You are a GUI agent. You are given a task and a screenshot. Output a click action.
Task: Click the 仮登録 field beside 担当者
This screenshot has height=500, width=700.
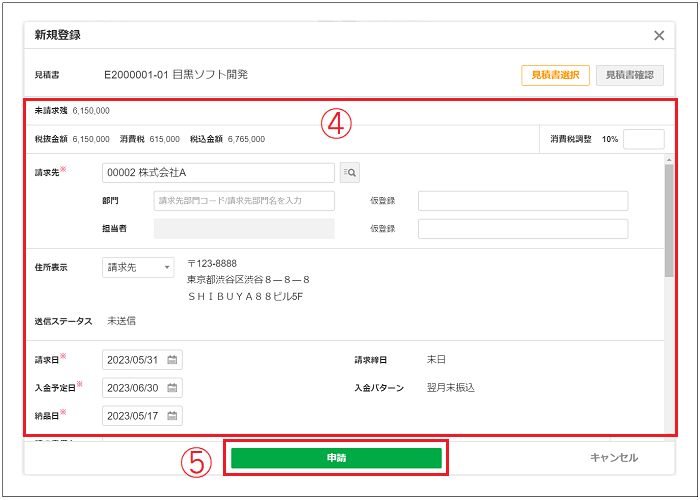[523, 229]
